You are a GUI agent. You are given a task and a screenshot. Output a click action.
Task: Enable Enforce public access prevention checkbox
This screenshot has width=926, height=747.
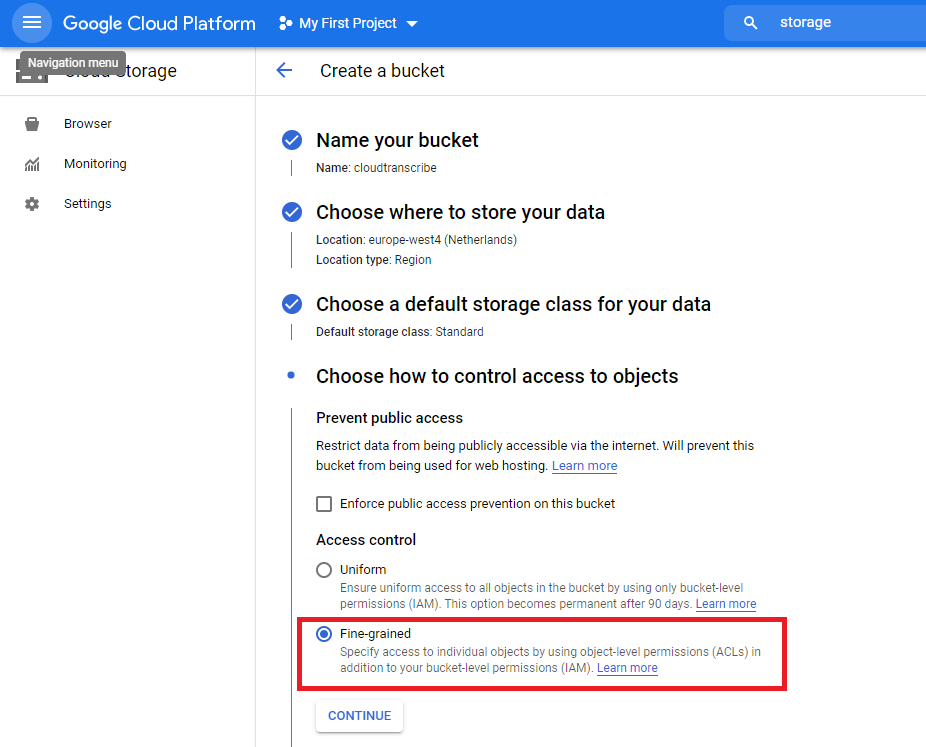pos(324,504)
